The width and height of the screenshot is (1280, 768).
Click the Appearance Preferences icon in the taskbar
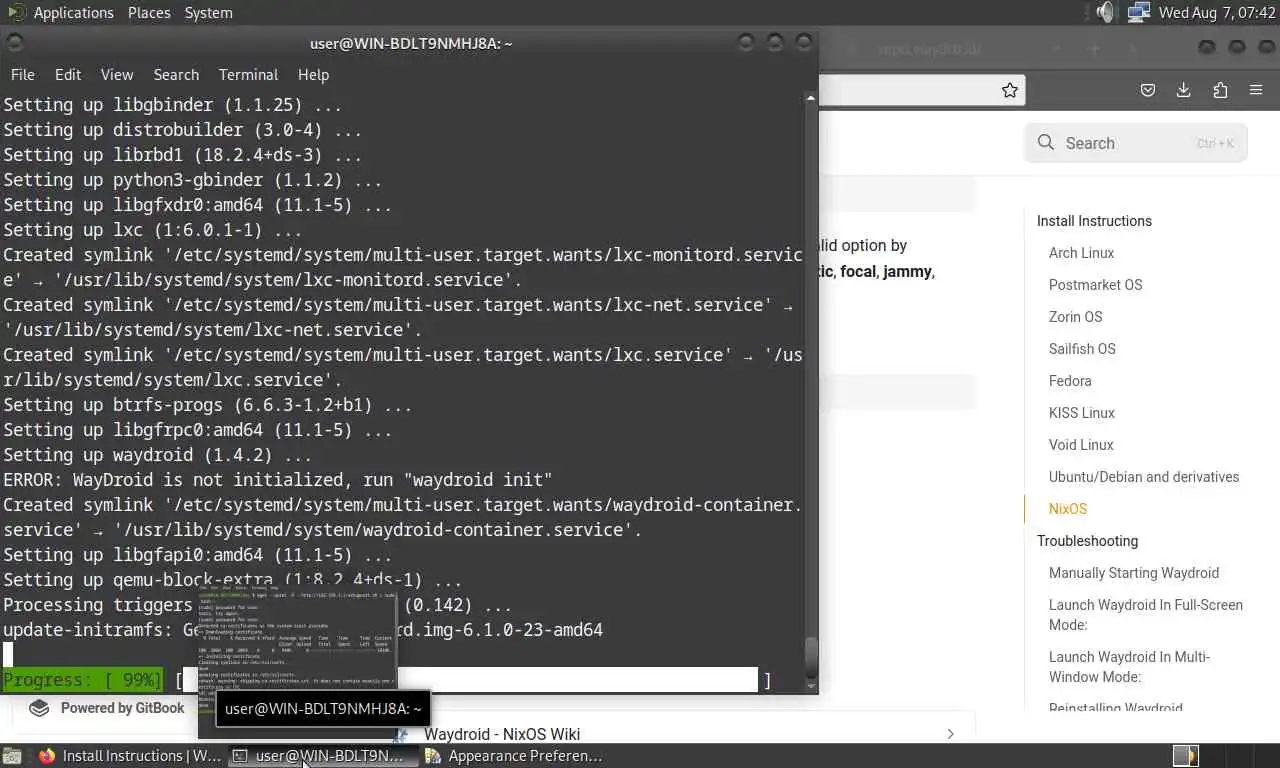pyautogui.click(x=433, y=756)
